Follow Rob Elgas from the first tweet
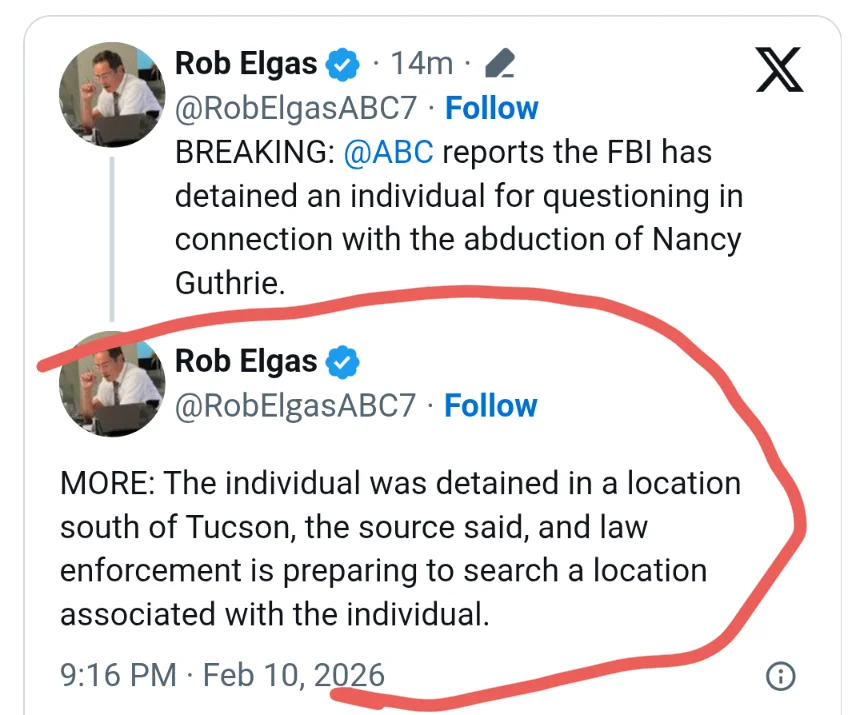Viewport: 854px width, 715px height. pos(491,108)
